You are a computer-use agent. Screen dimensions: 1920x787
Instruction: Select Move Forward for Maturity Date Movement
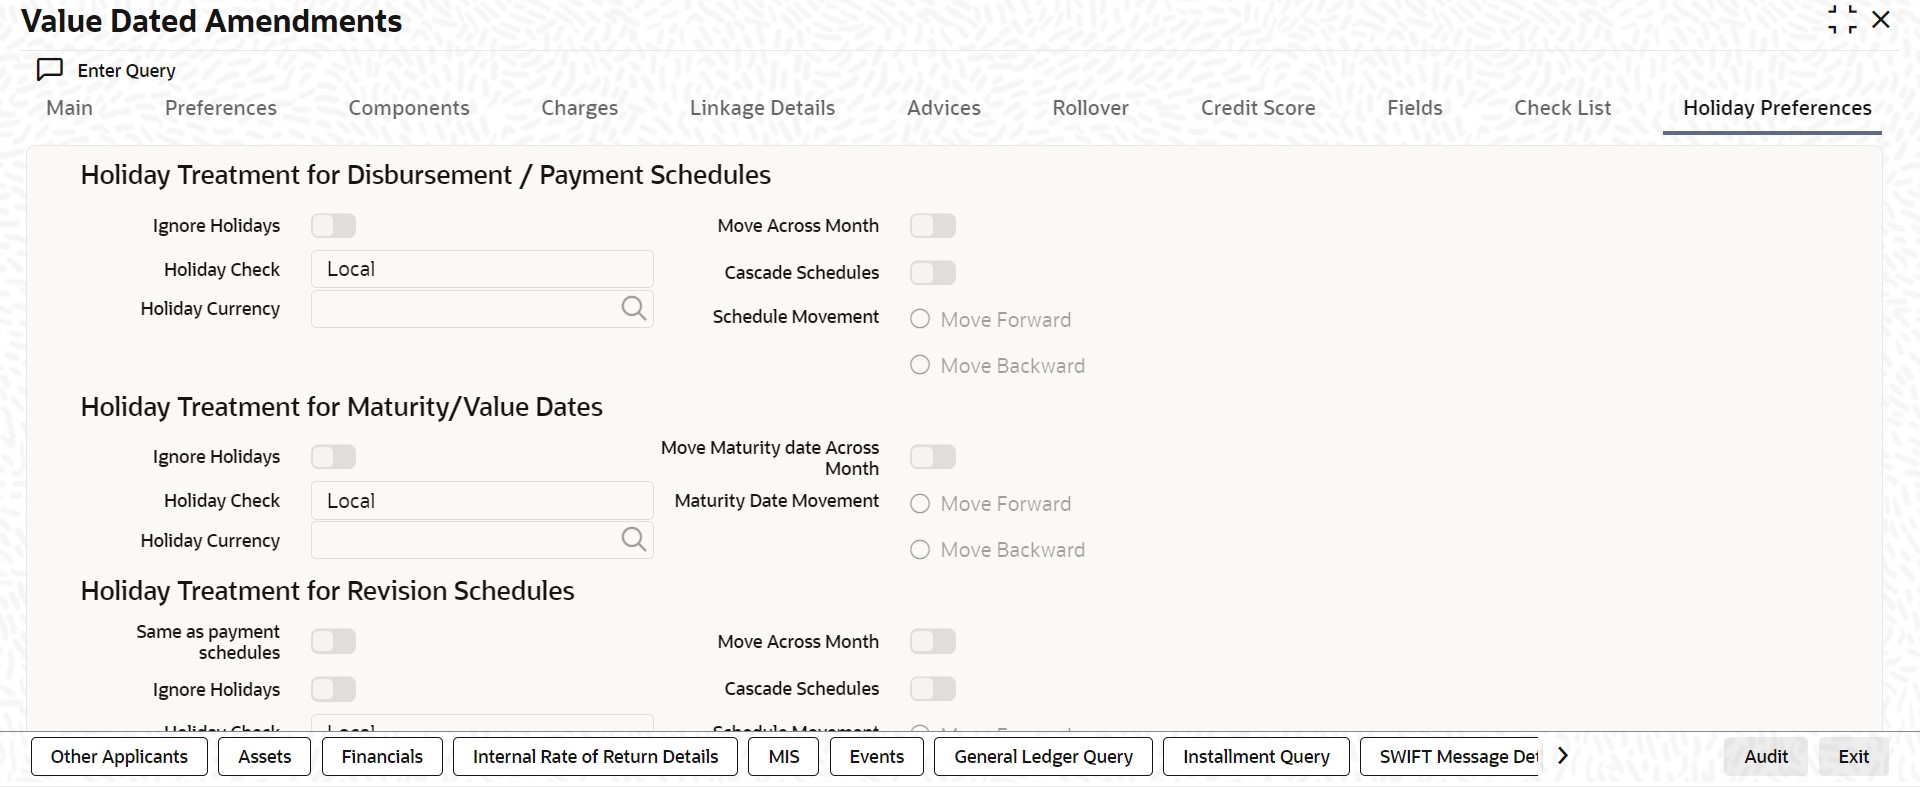point(920,504)
